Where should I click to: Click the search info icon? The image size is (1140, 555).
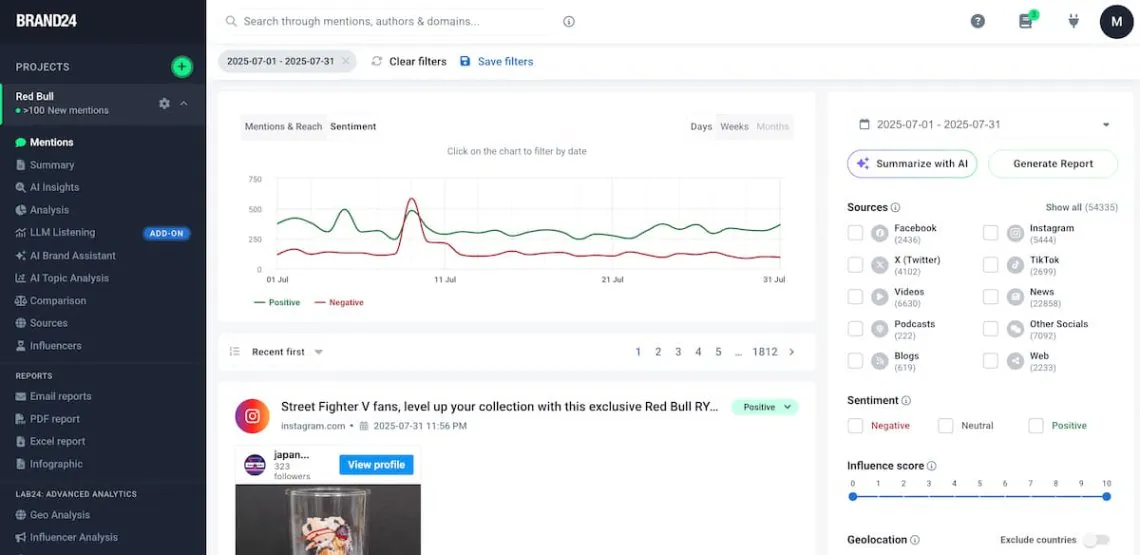569,22
